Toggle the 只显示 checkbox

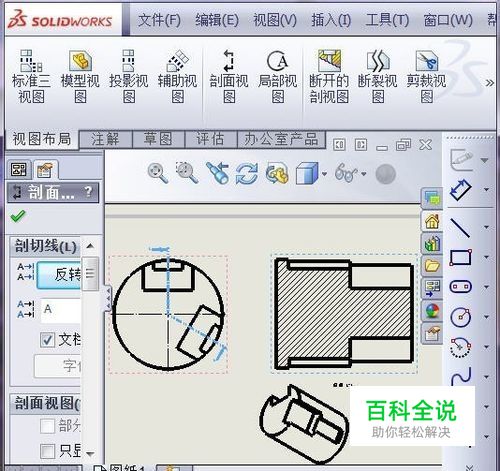click(x=47, y=451)
